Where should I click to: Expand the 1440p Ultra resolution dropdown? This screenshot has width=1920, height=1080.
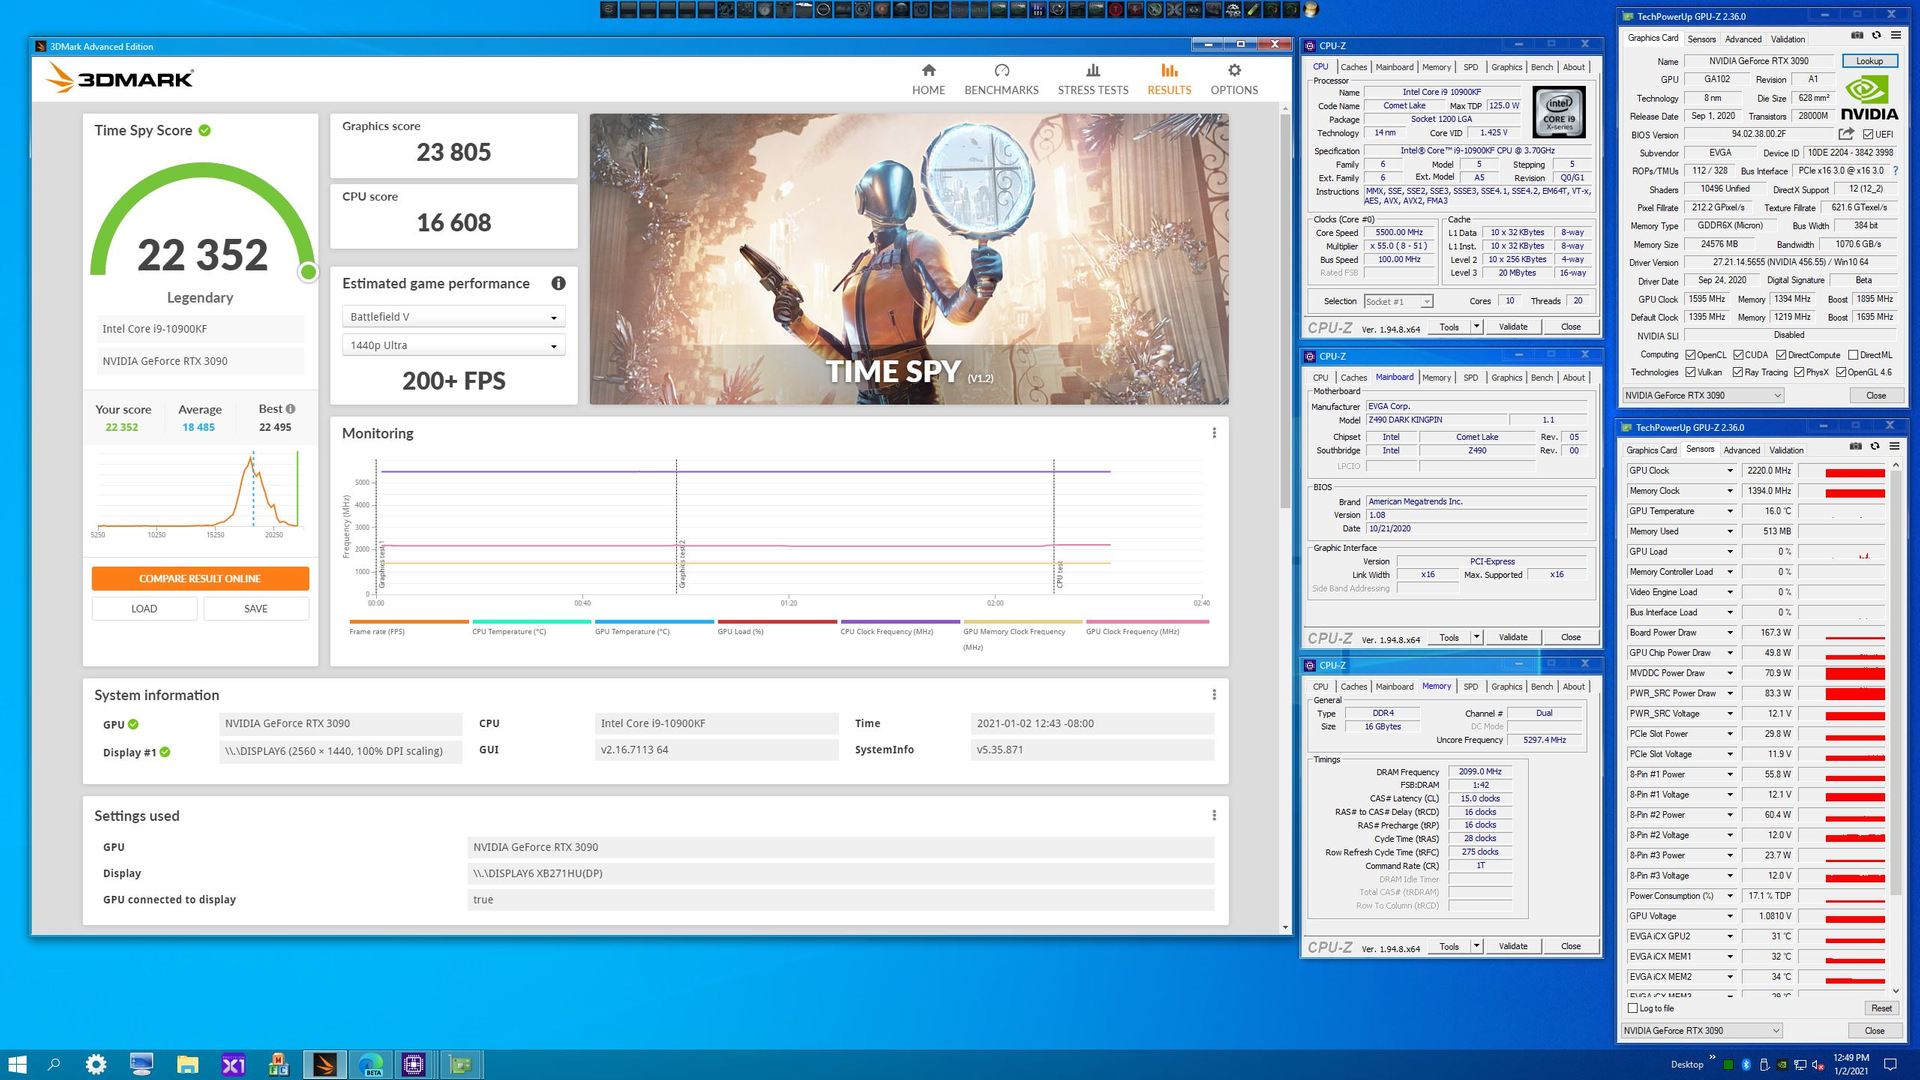[x=453, y=346]
